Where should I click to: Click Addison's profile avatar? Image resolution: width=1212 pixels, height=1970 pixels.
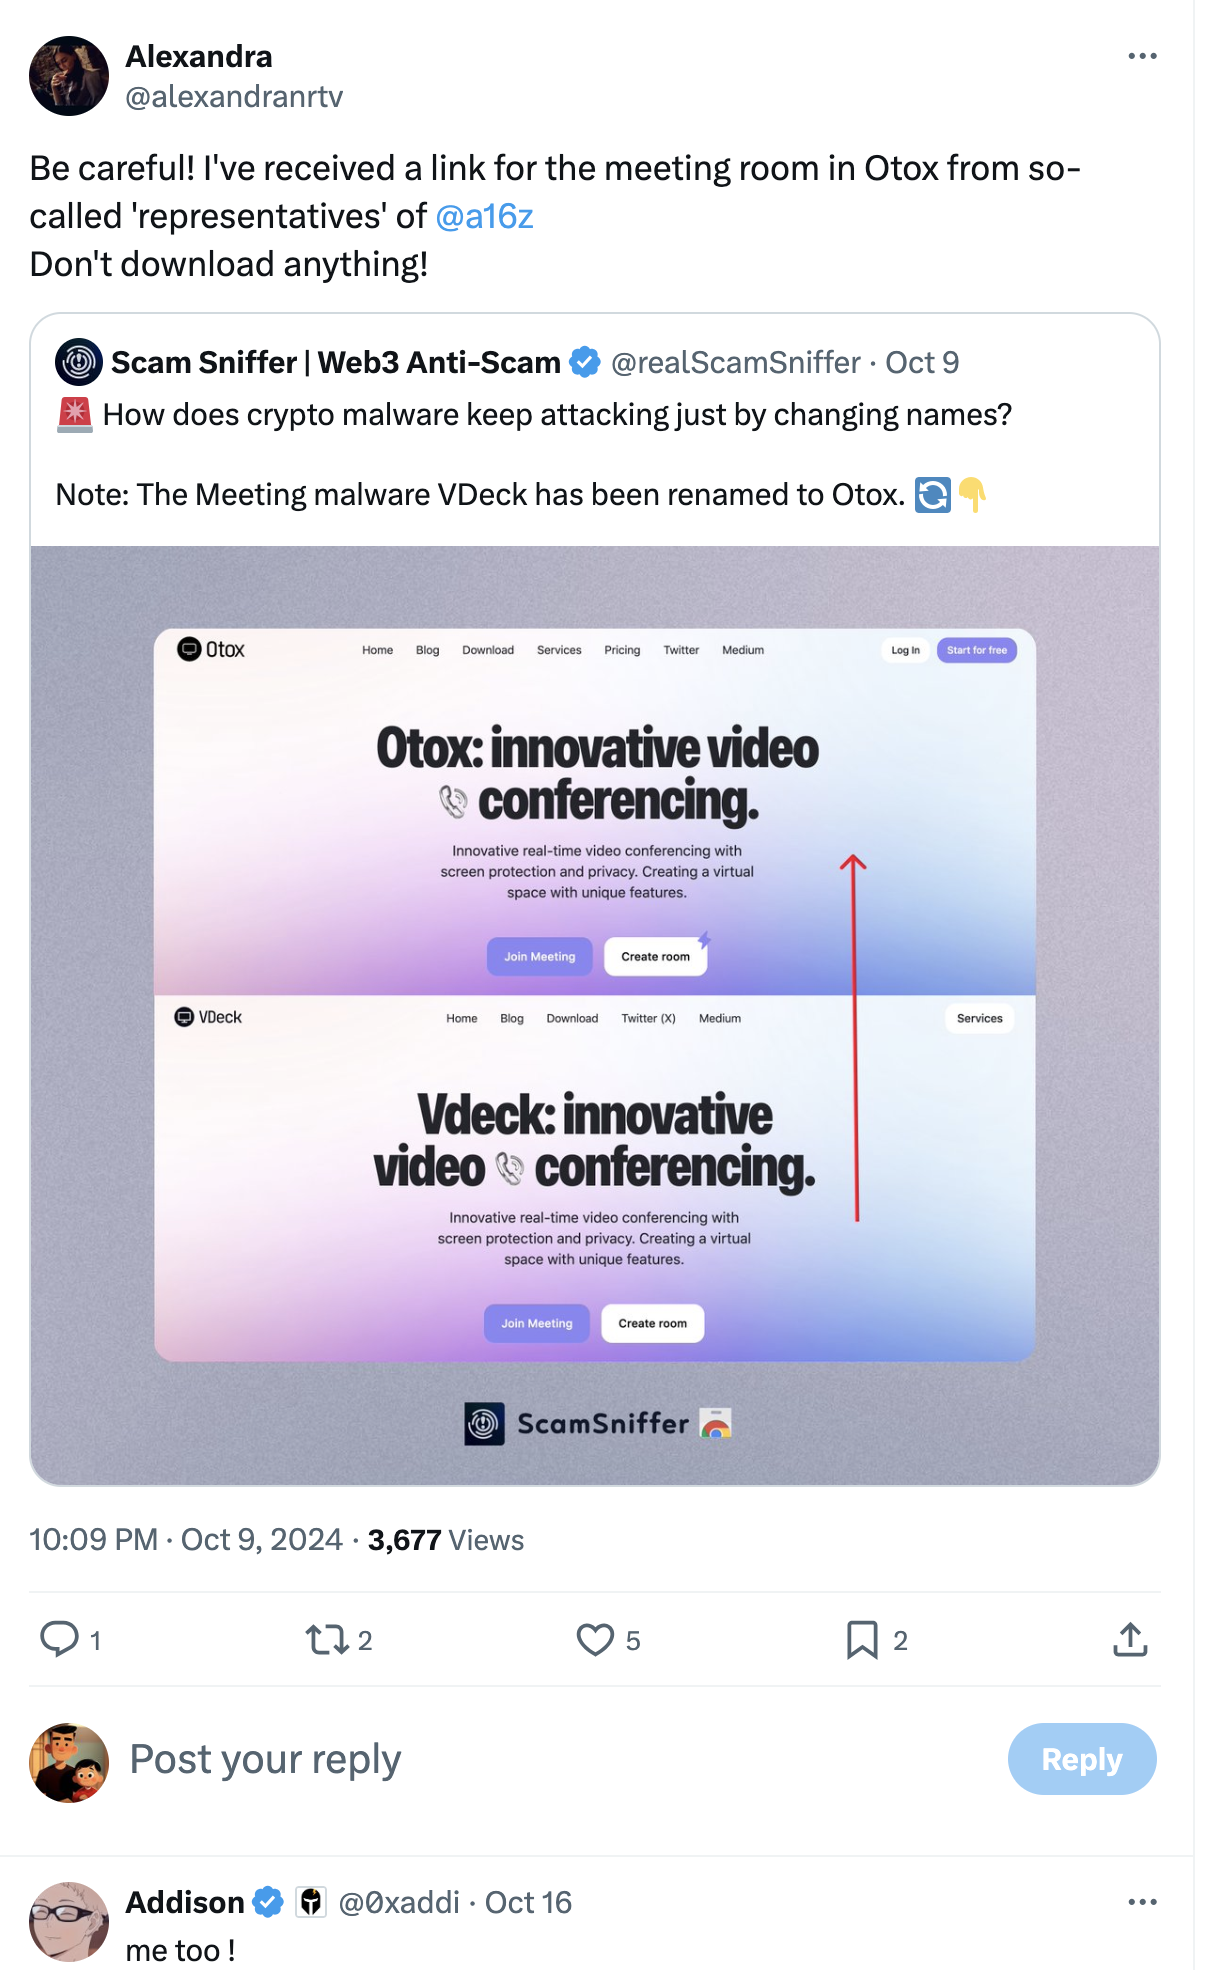[x=69, y=1921]
